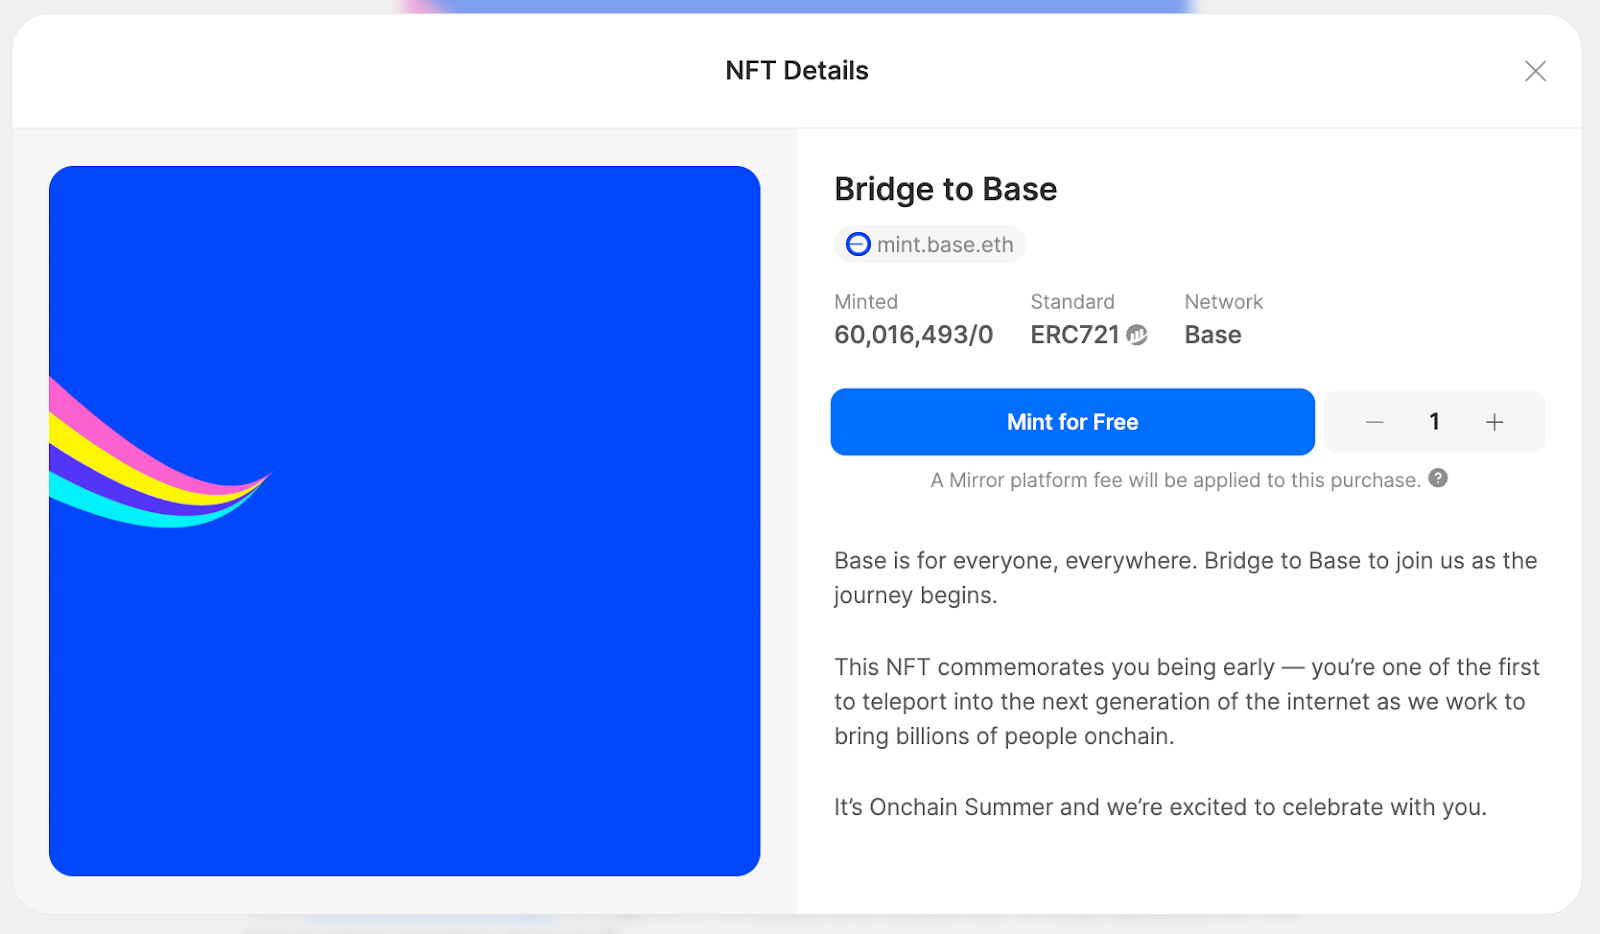Open the platform fee help question mark
Image resolution: width=1600 pixels, height=934 pixels.
[x=1438, y=478]
